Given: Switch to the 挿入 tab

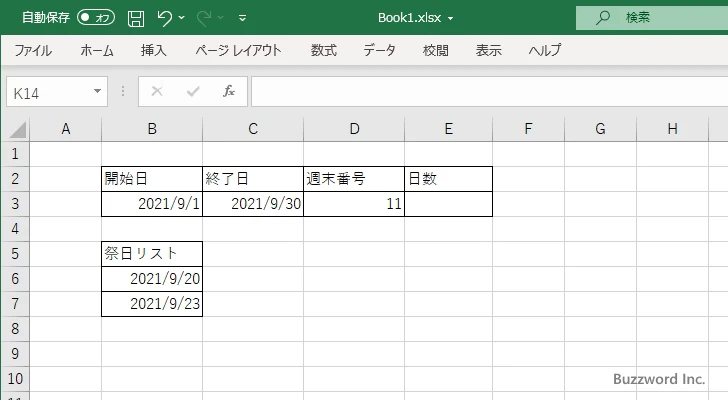Looking at the screenshot, I should coord(154,50).
